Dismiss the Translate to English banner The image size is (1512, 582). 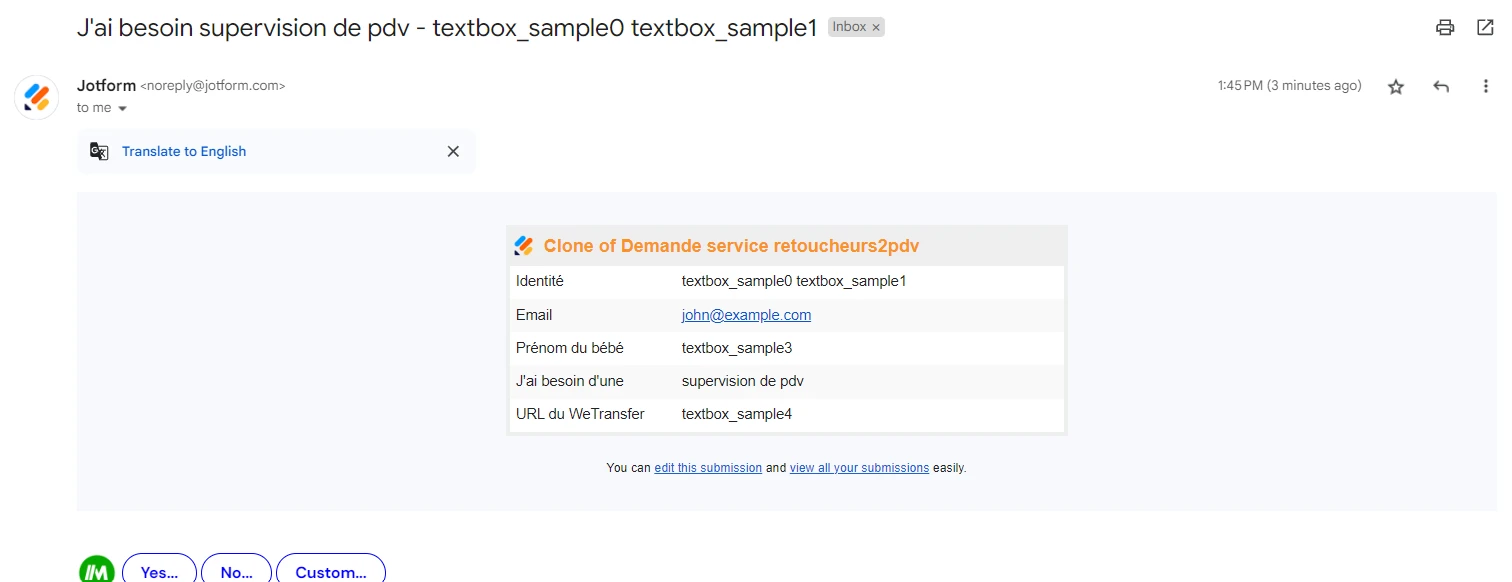point(452,151)
